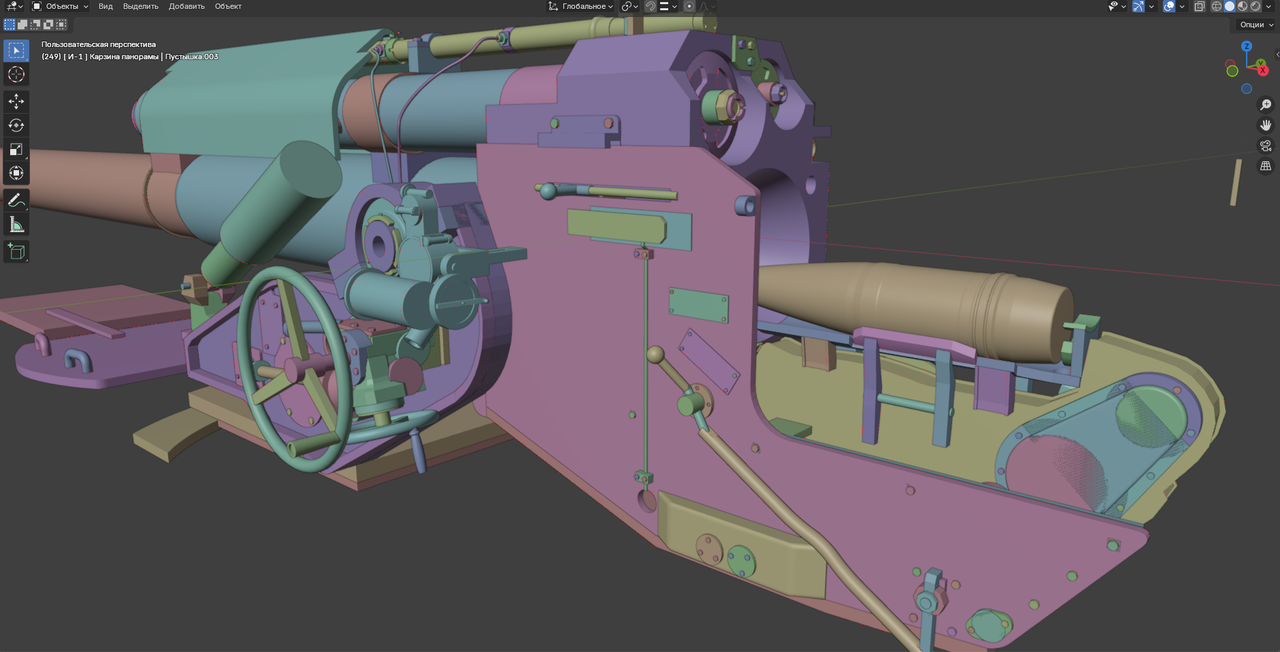
Task: Click the "Пользовательская перспектива" viewport label
Action: click(98, 44)
